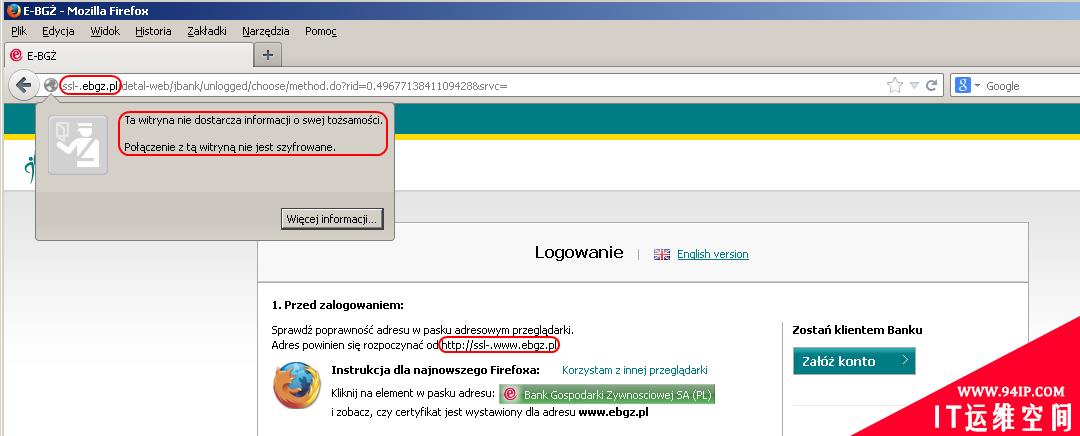1080x436 pixels.
Task: Open the Google search engine dropdown
Action: tap(967, 85)
